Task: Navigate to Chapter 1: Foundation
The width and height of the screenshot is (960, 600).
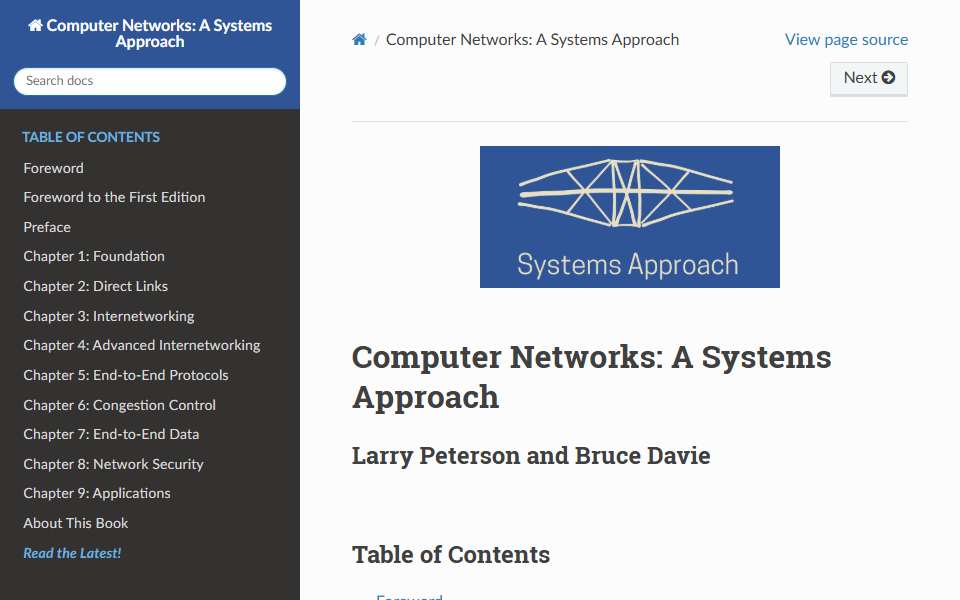Action: [94, 257]
